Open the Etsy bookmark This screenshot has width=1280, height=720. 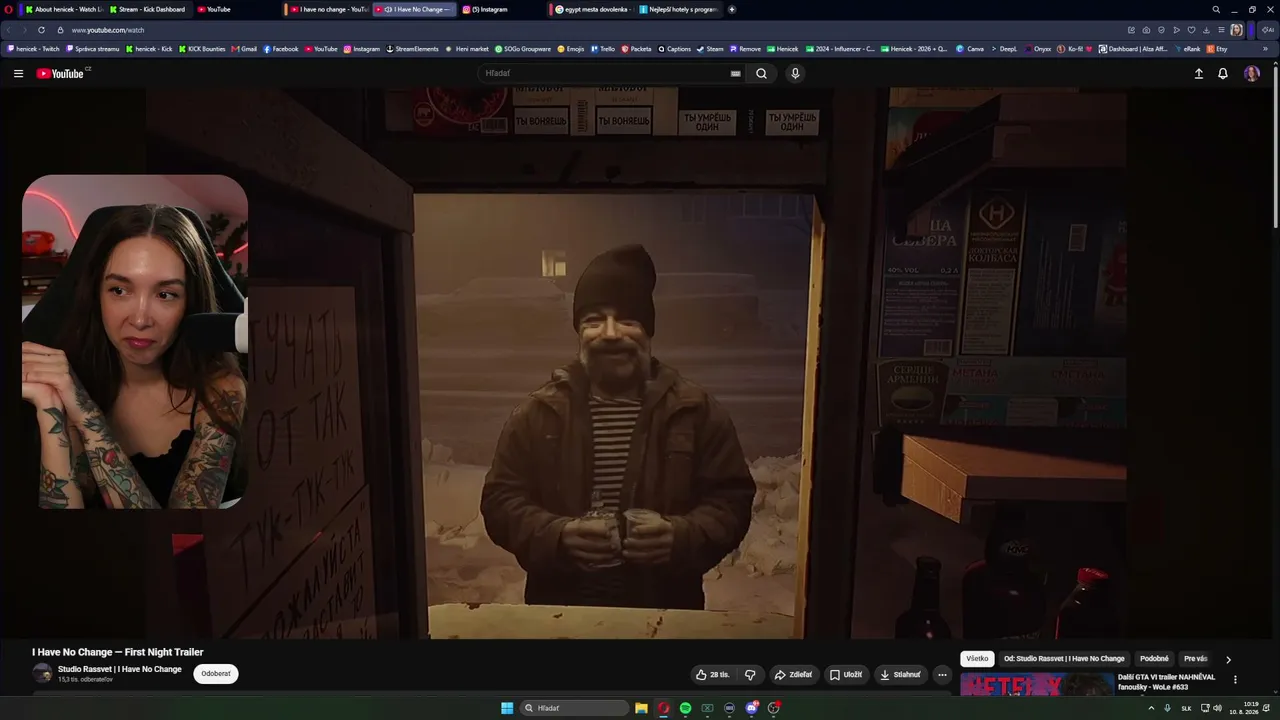1217,48
